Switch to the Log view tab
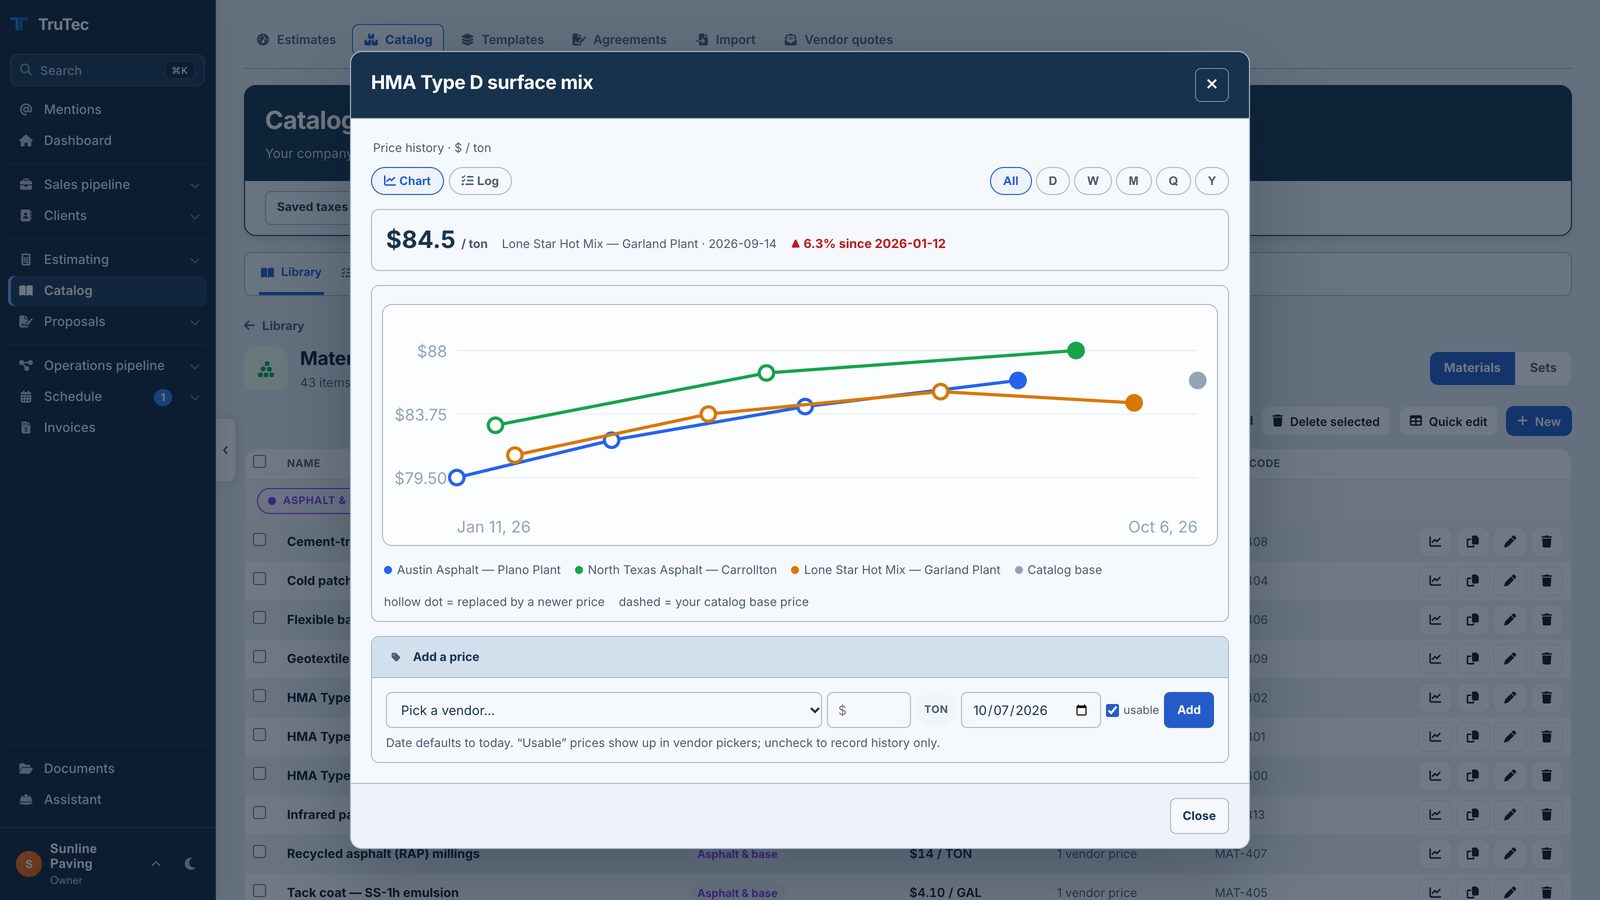Viewport: 1600px width, 900px height. click(480, 181)
